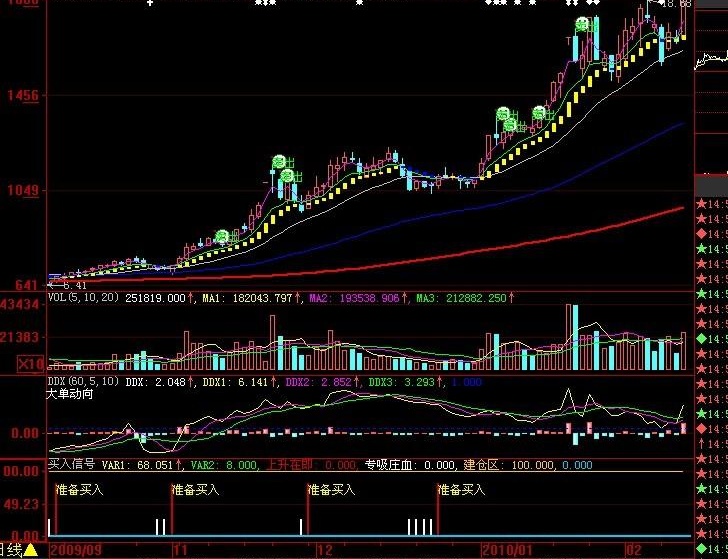Click the VAR1: 68.051 readout
This screenshot has height=559, width=728.
137,465
